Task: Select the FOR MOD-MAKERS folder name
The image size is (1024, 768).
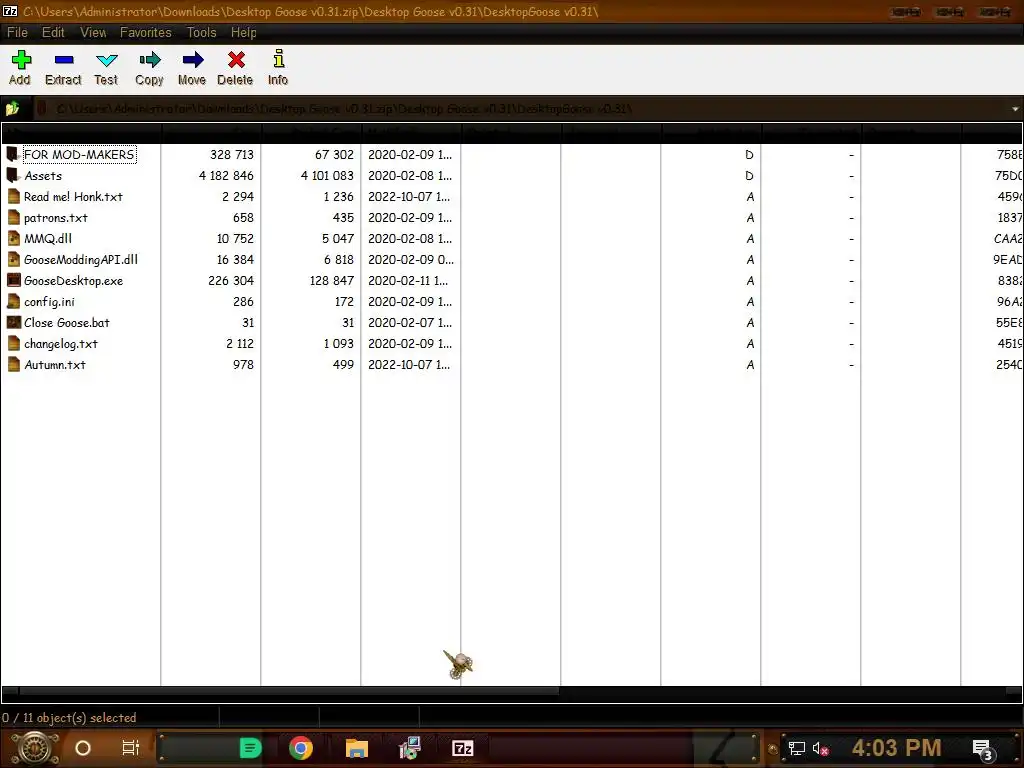Action: pyautogui.click(x=79, y=155)
